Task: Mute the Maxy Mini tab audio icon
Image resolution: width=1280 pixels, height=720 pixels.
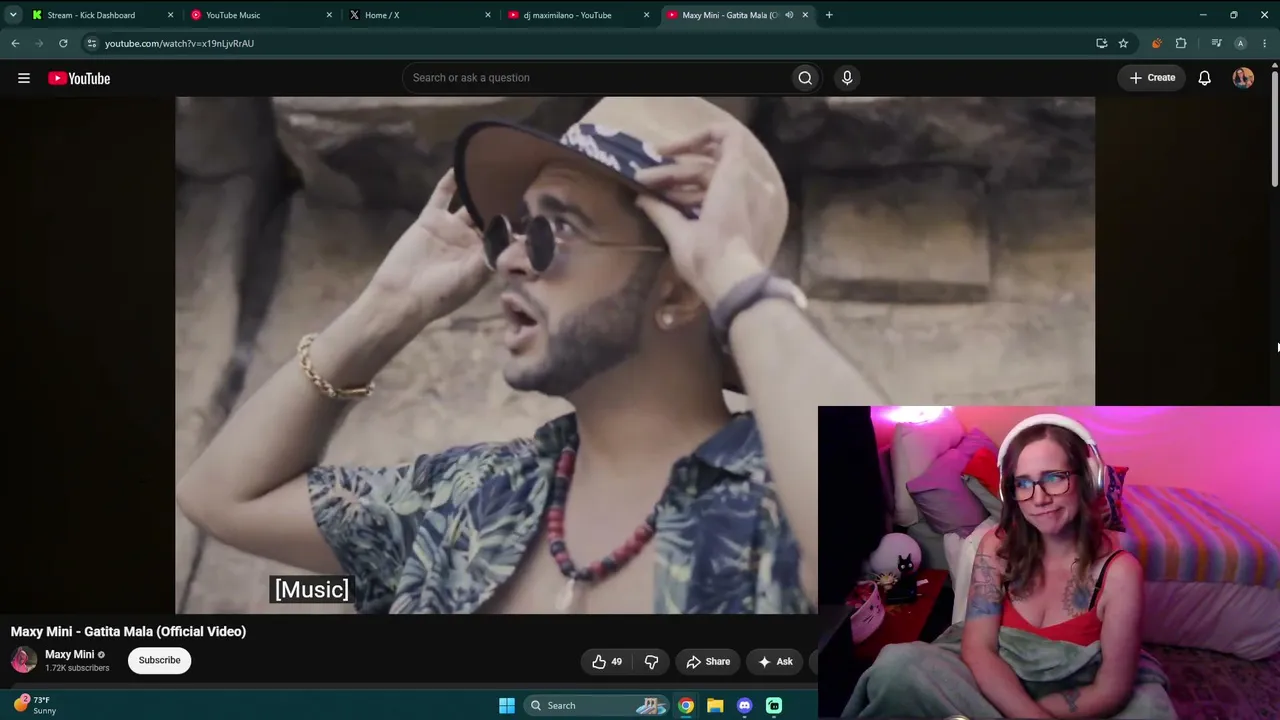Action: click(789, 15)
